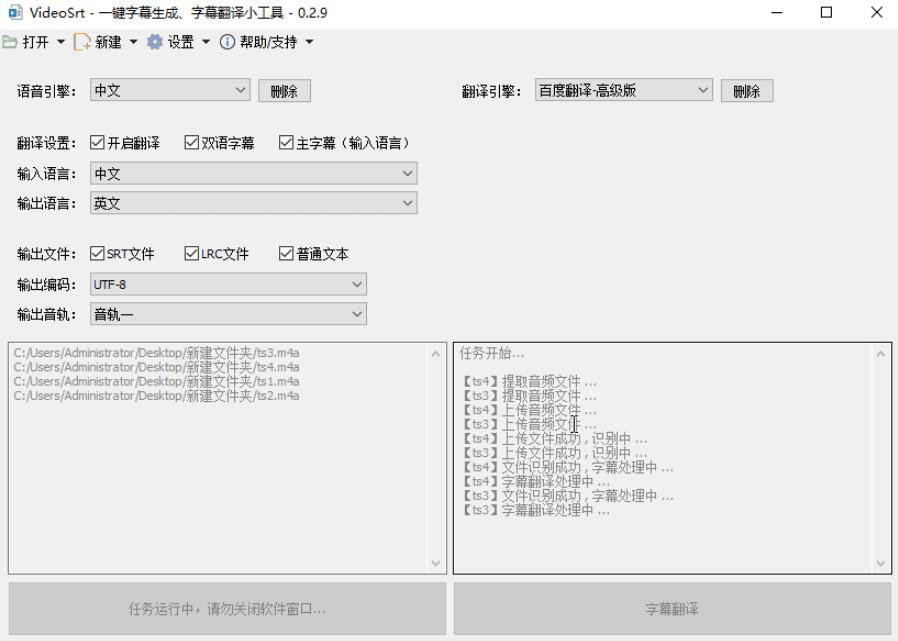Screen dimensions: 898x641
Task: Click scroll-up arrow of the file list
Action: pos(436,354)
